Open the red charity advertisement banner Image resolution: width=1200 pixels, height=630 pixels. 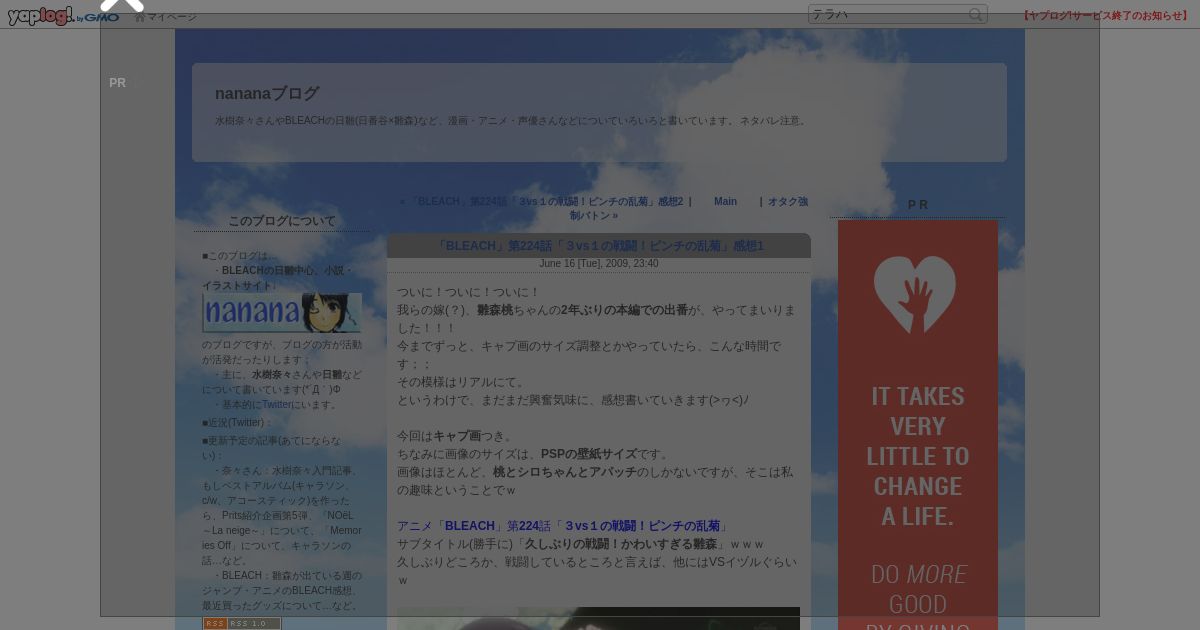coord(918,425)
